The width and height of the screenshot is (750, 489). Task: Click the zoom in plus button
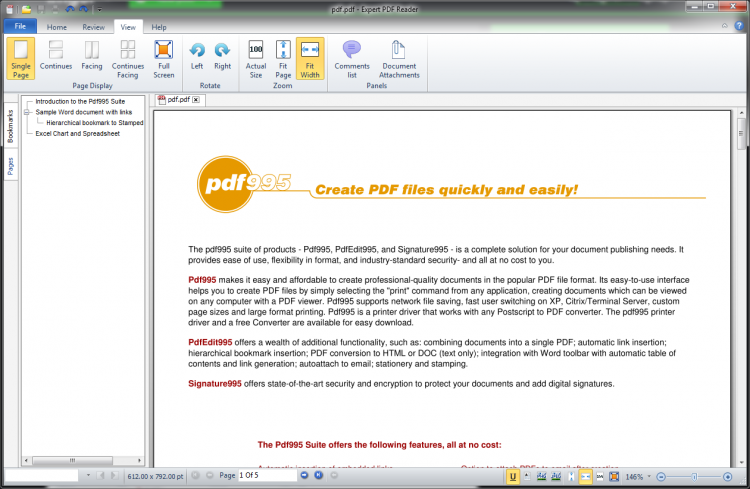[x=728, y=477]
